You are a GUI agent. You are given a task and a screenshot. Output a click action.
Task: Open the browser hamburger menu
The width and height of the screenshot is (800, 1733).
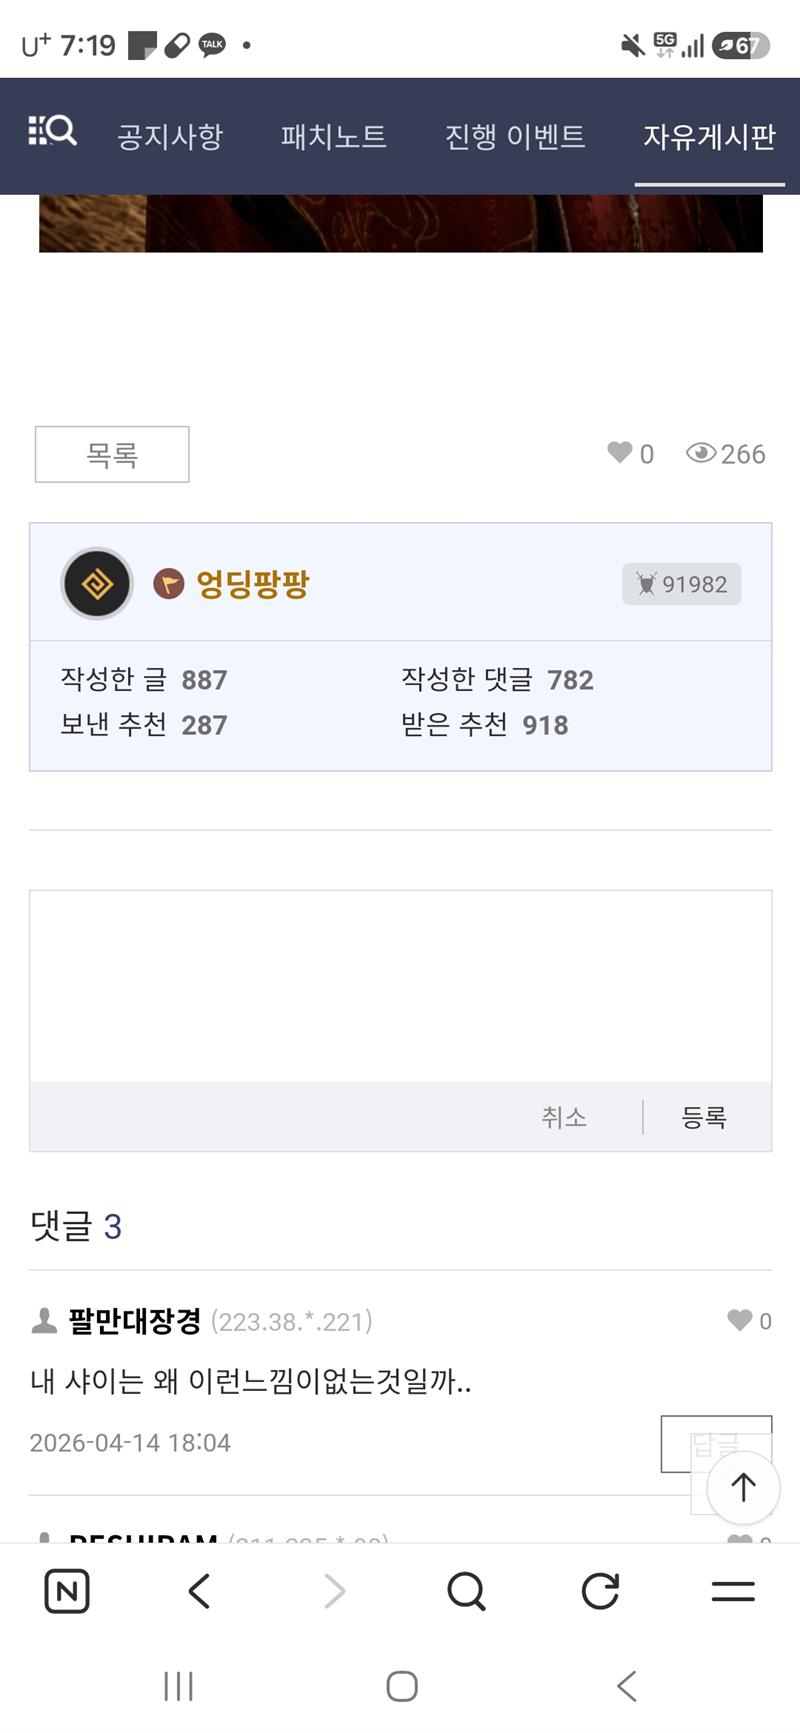[733, 1590]
